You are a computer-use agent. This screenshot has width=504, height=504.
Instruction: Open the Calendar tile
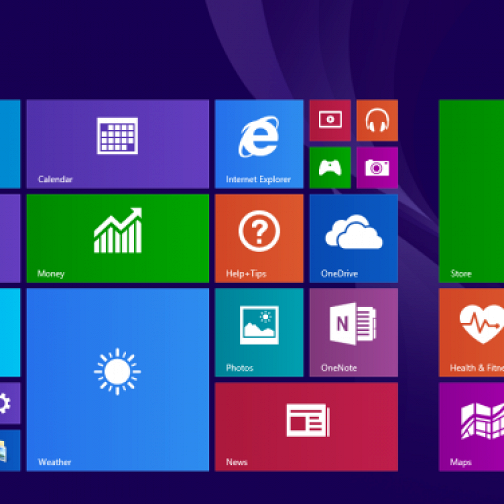(x=118, y=144)
